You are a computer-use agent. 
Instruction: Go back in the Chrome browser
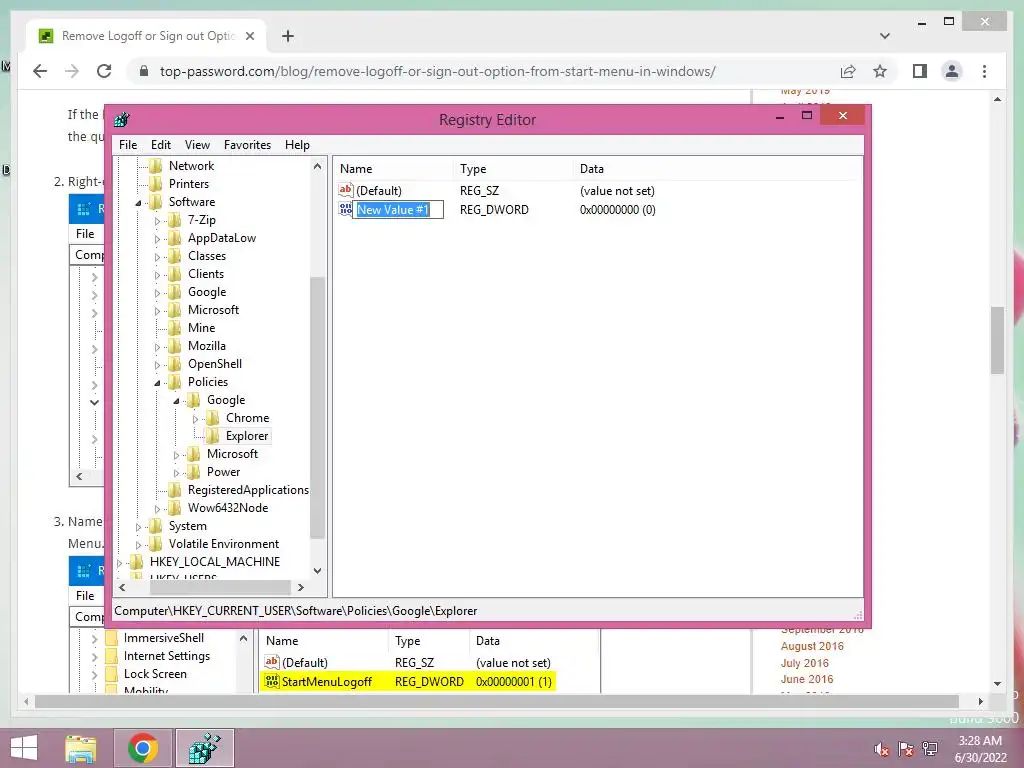40,71
